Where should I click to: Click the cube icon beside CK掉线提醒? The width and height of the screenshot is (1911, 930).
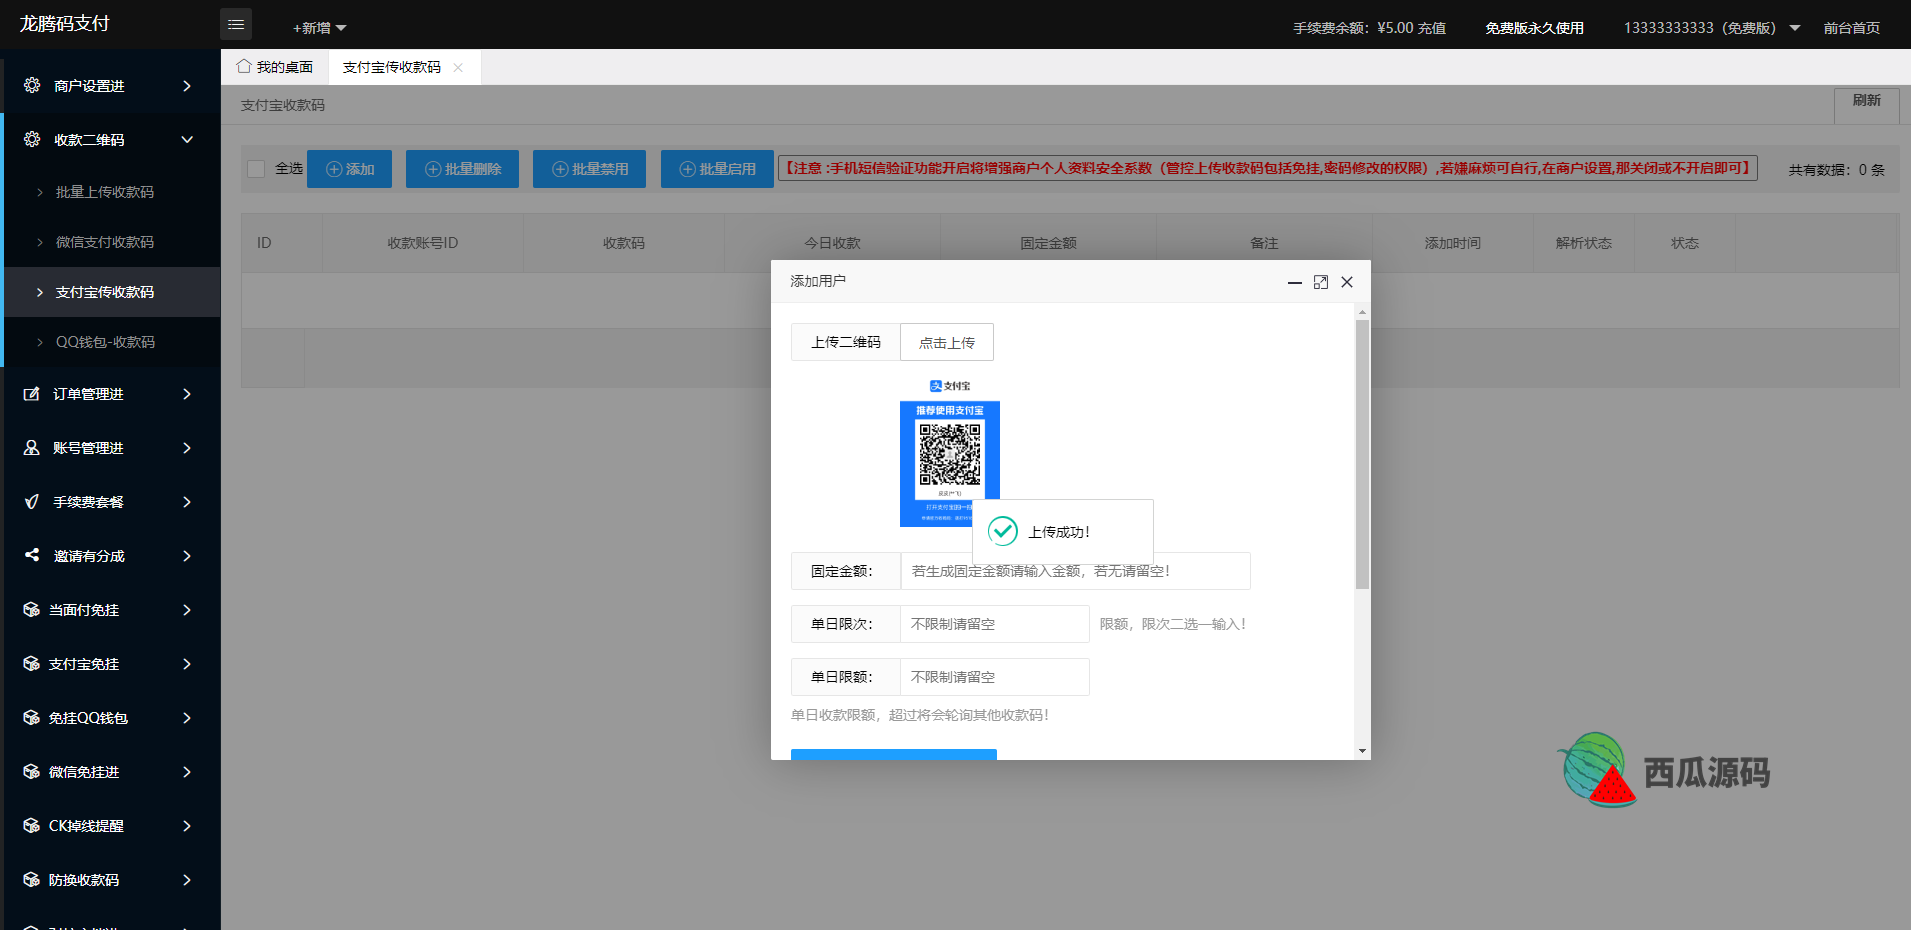tap(32, 826)
